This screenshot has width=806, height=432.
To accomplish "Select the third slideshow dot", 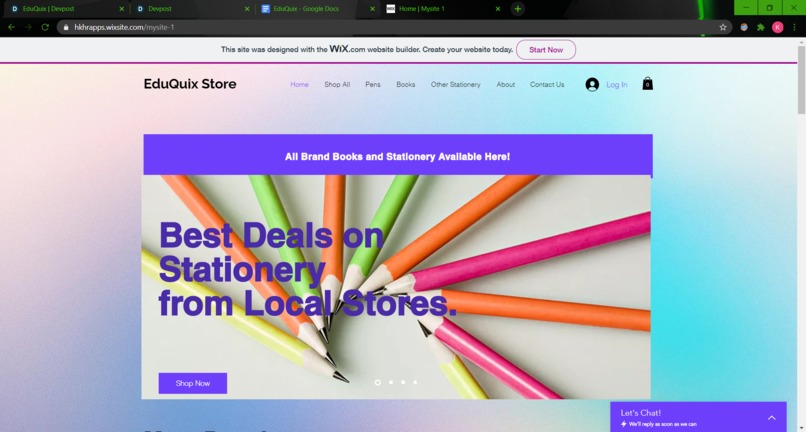I will tap(403, 382).
